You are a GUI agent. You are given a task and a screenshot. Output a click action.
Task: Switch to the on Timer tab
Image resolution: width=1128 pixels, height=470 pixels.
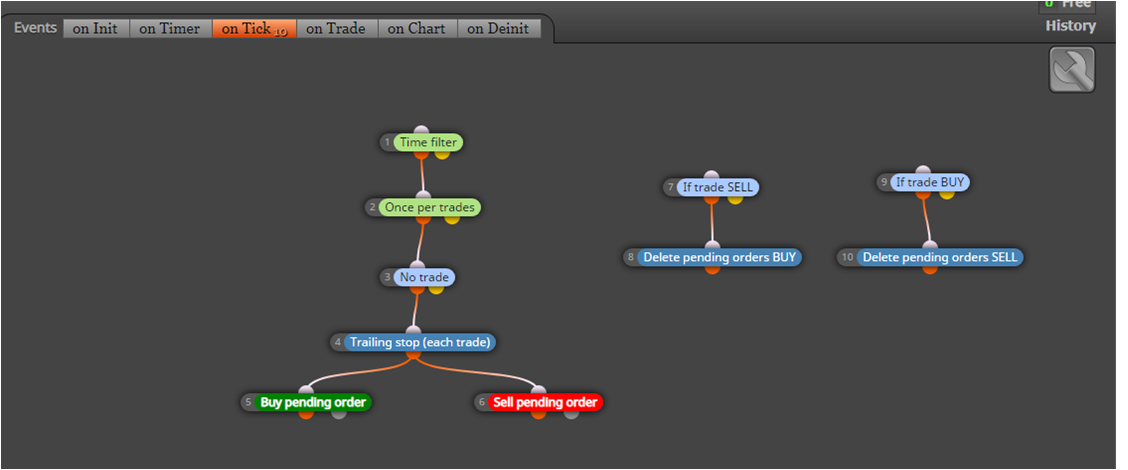[170, 29]
